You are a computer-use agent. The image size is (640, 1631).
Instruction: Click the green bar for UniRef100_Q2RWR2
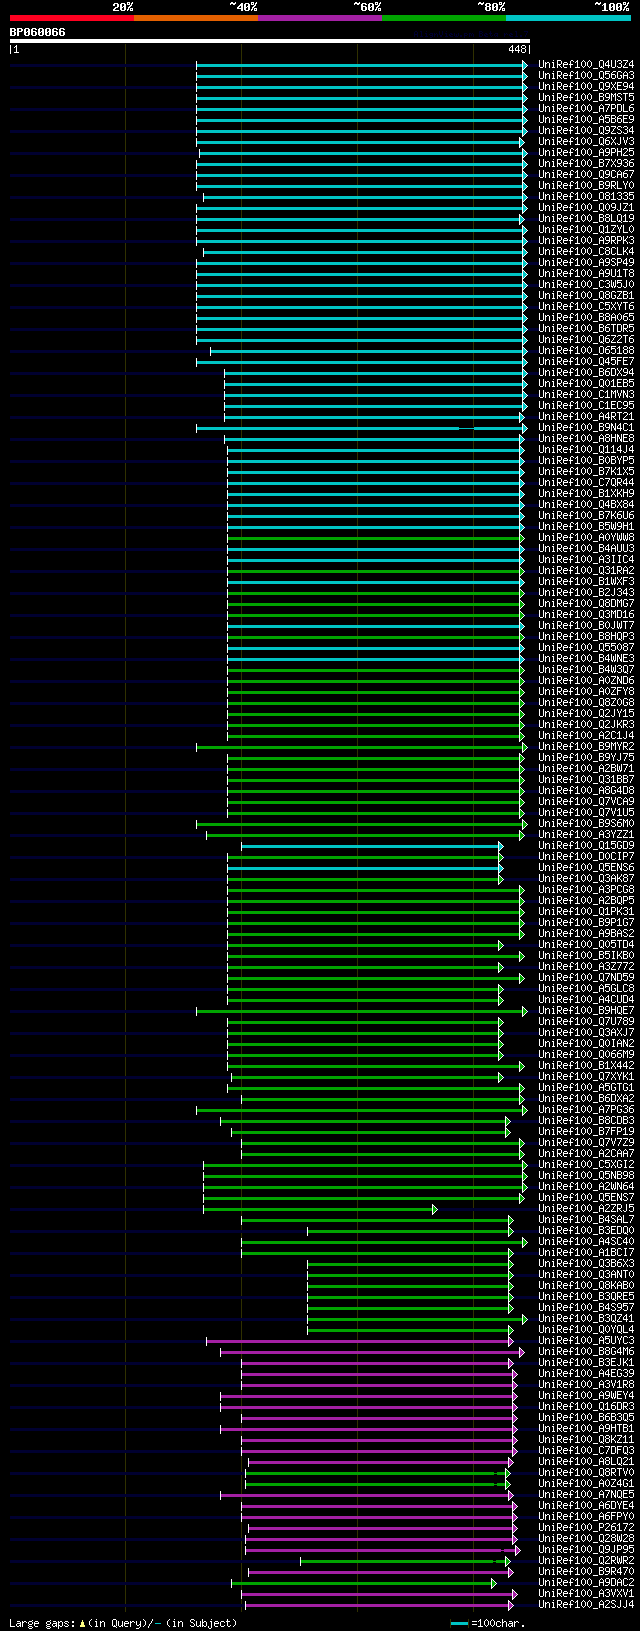405,1560
